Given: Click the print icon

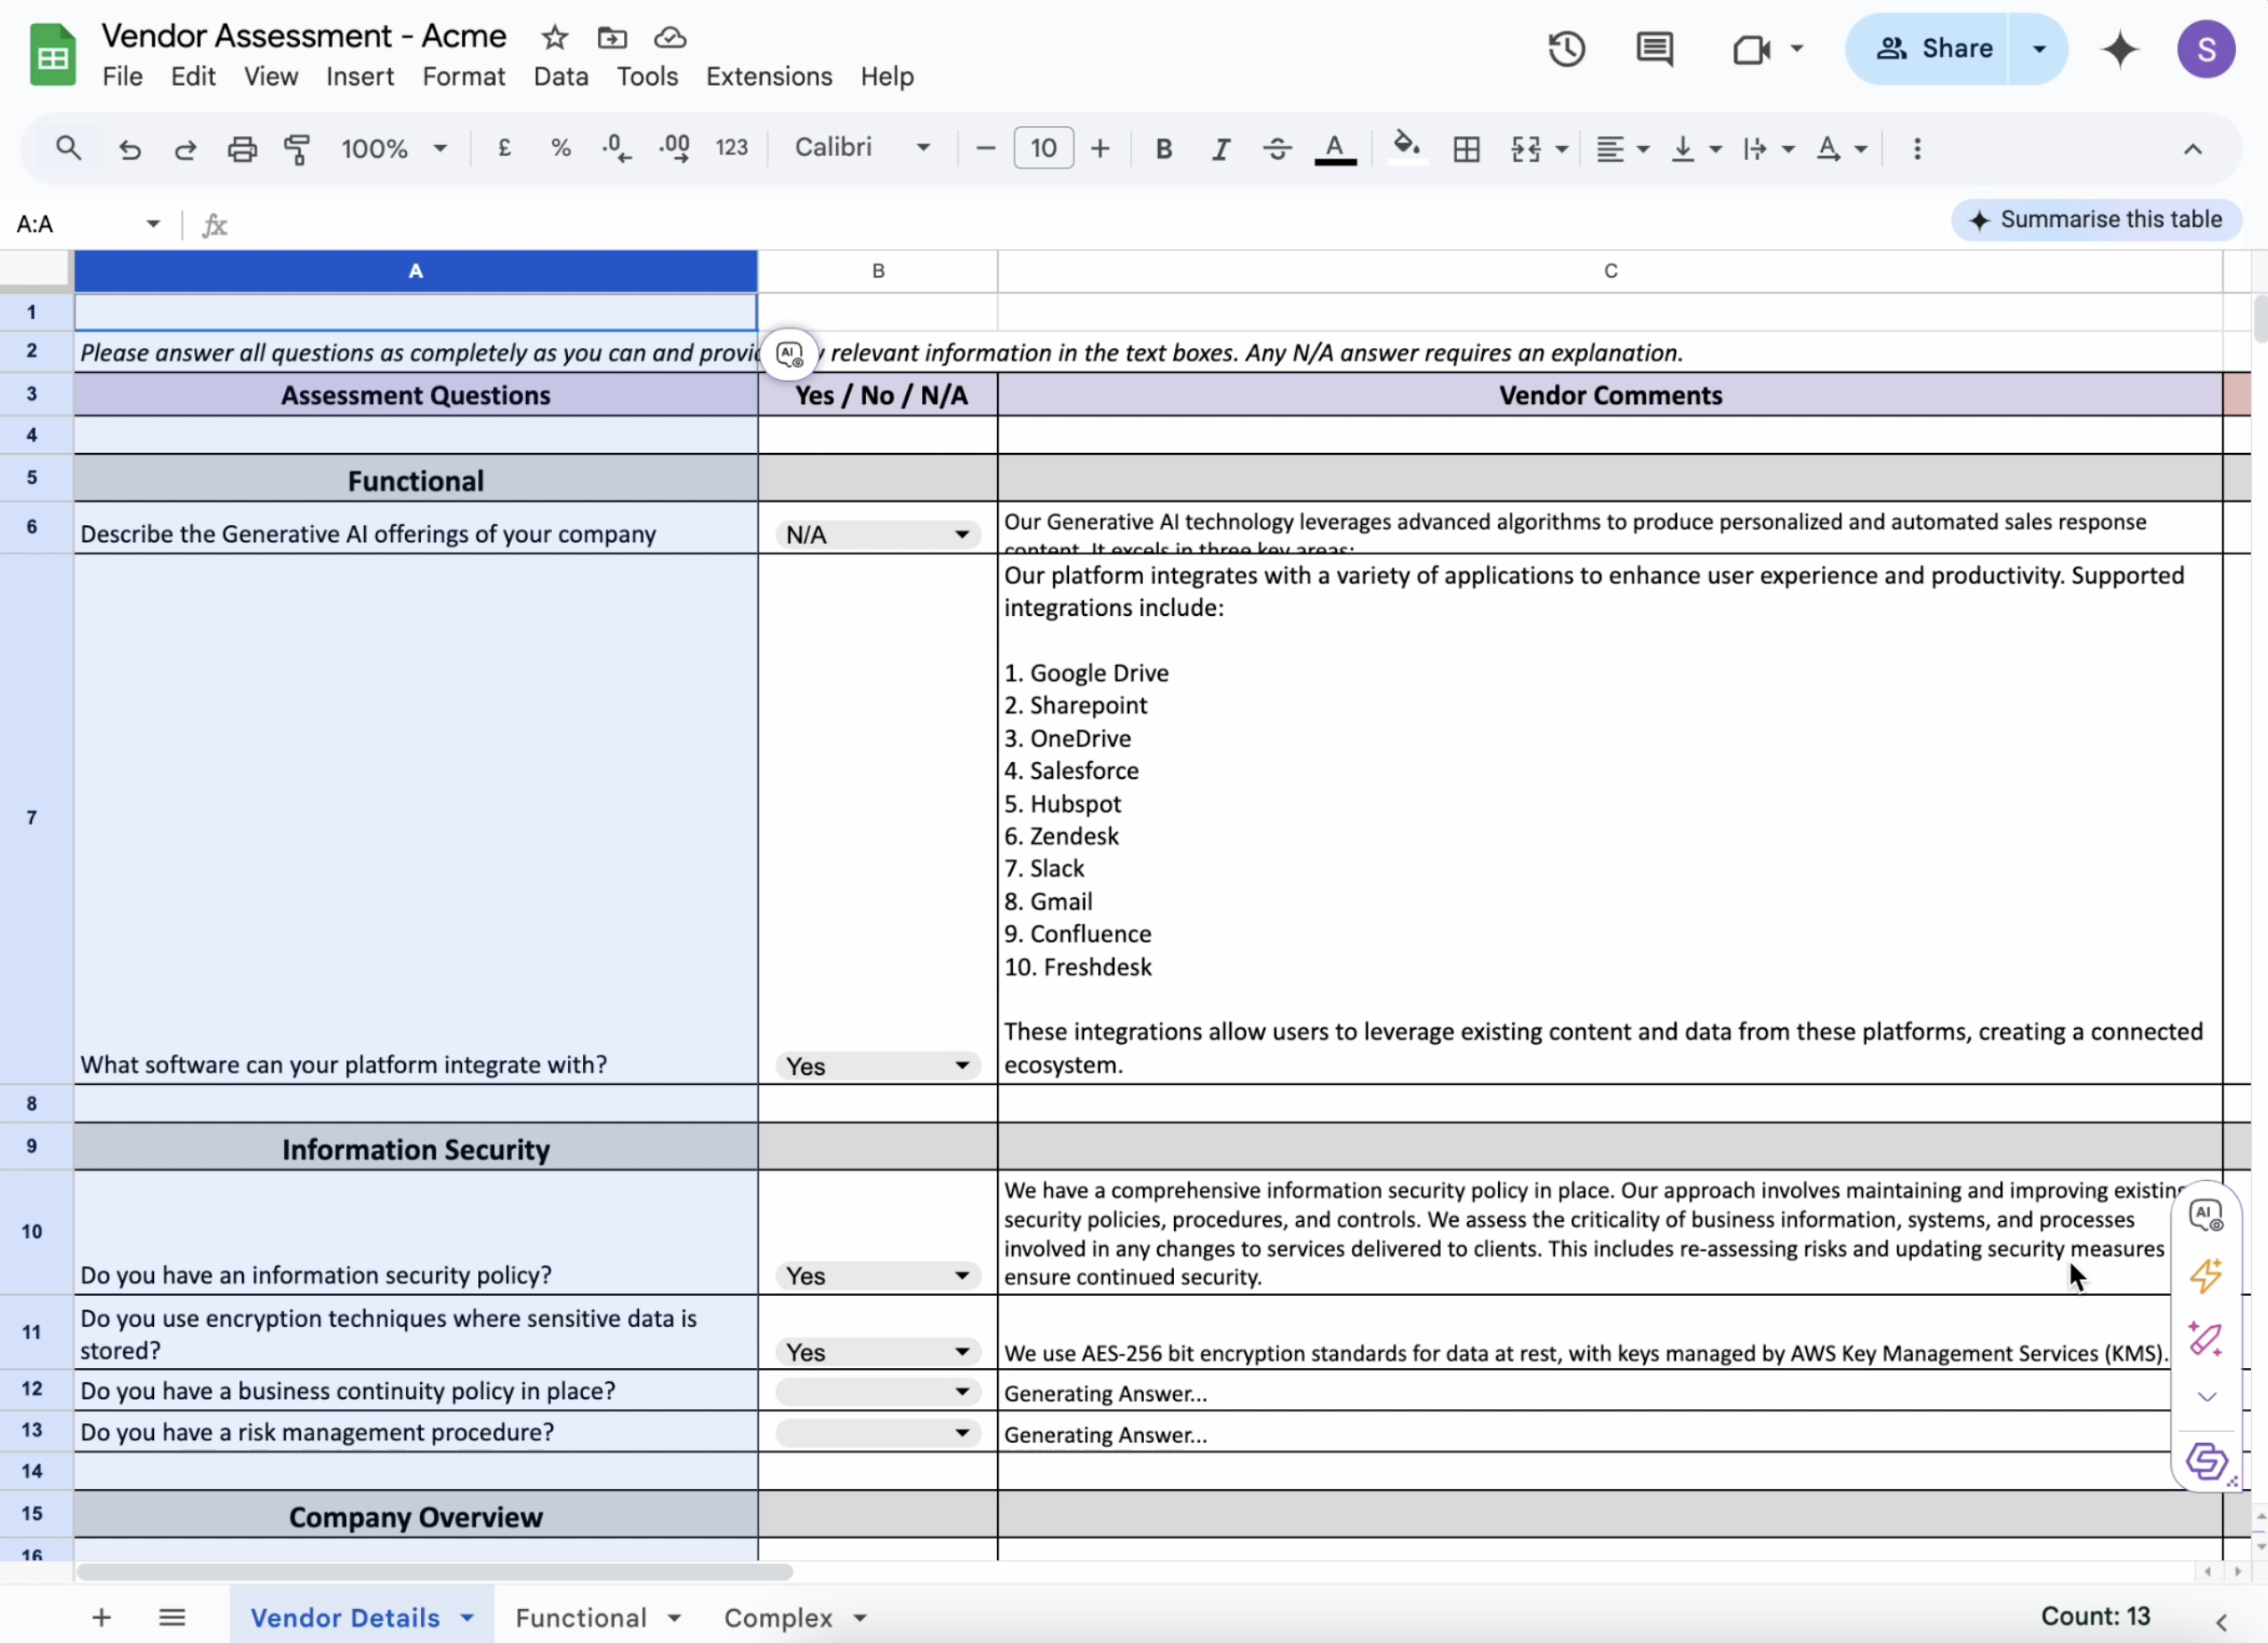Looking at the screenshot, I should (x=241, y=149).
